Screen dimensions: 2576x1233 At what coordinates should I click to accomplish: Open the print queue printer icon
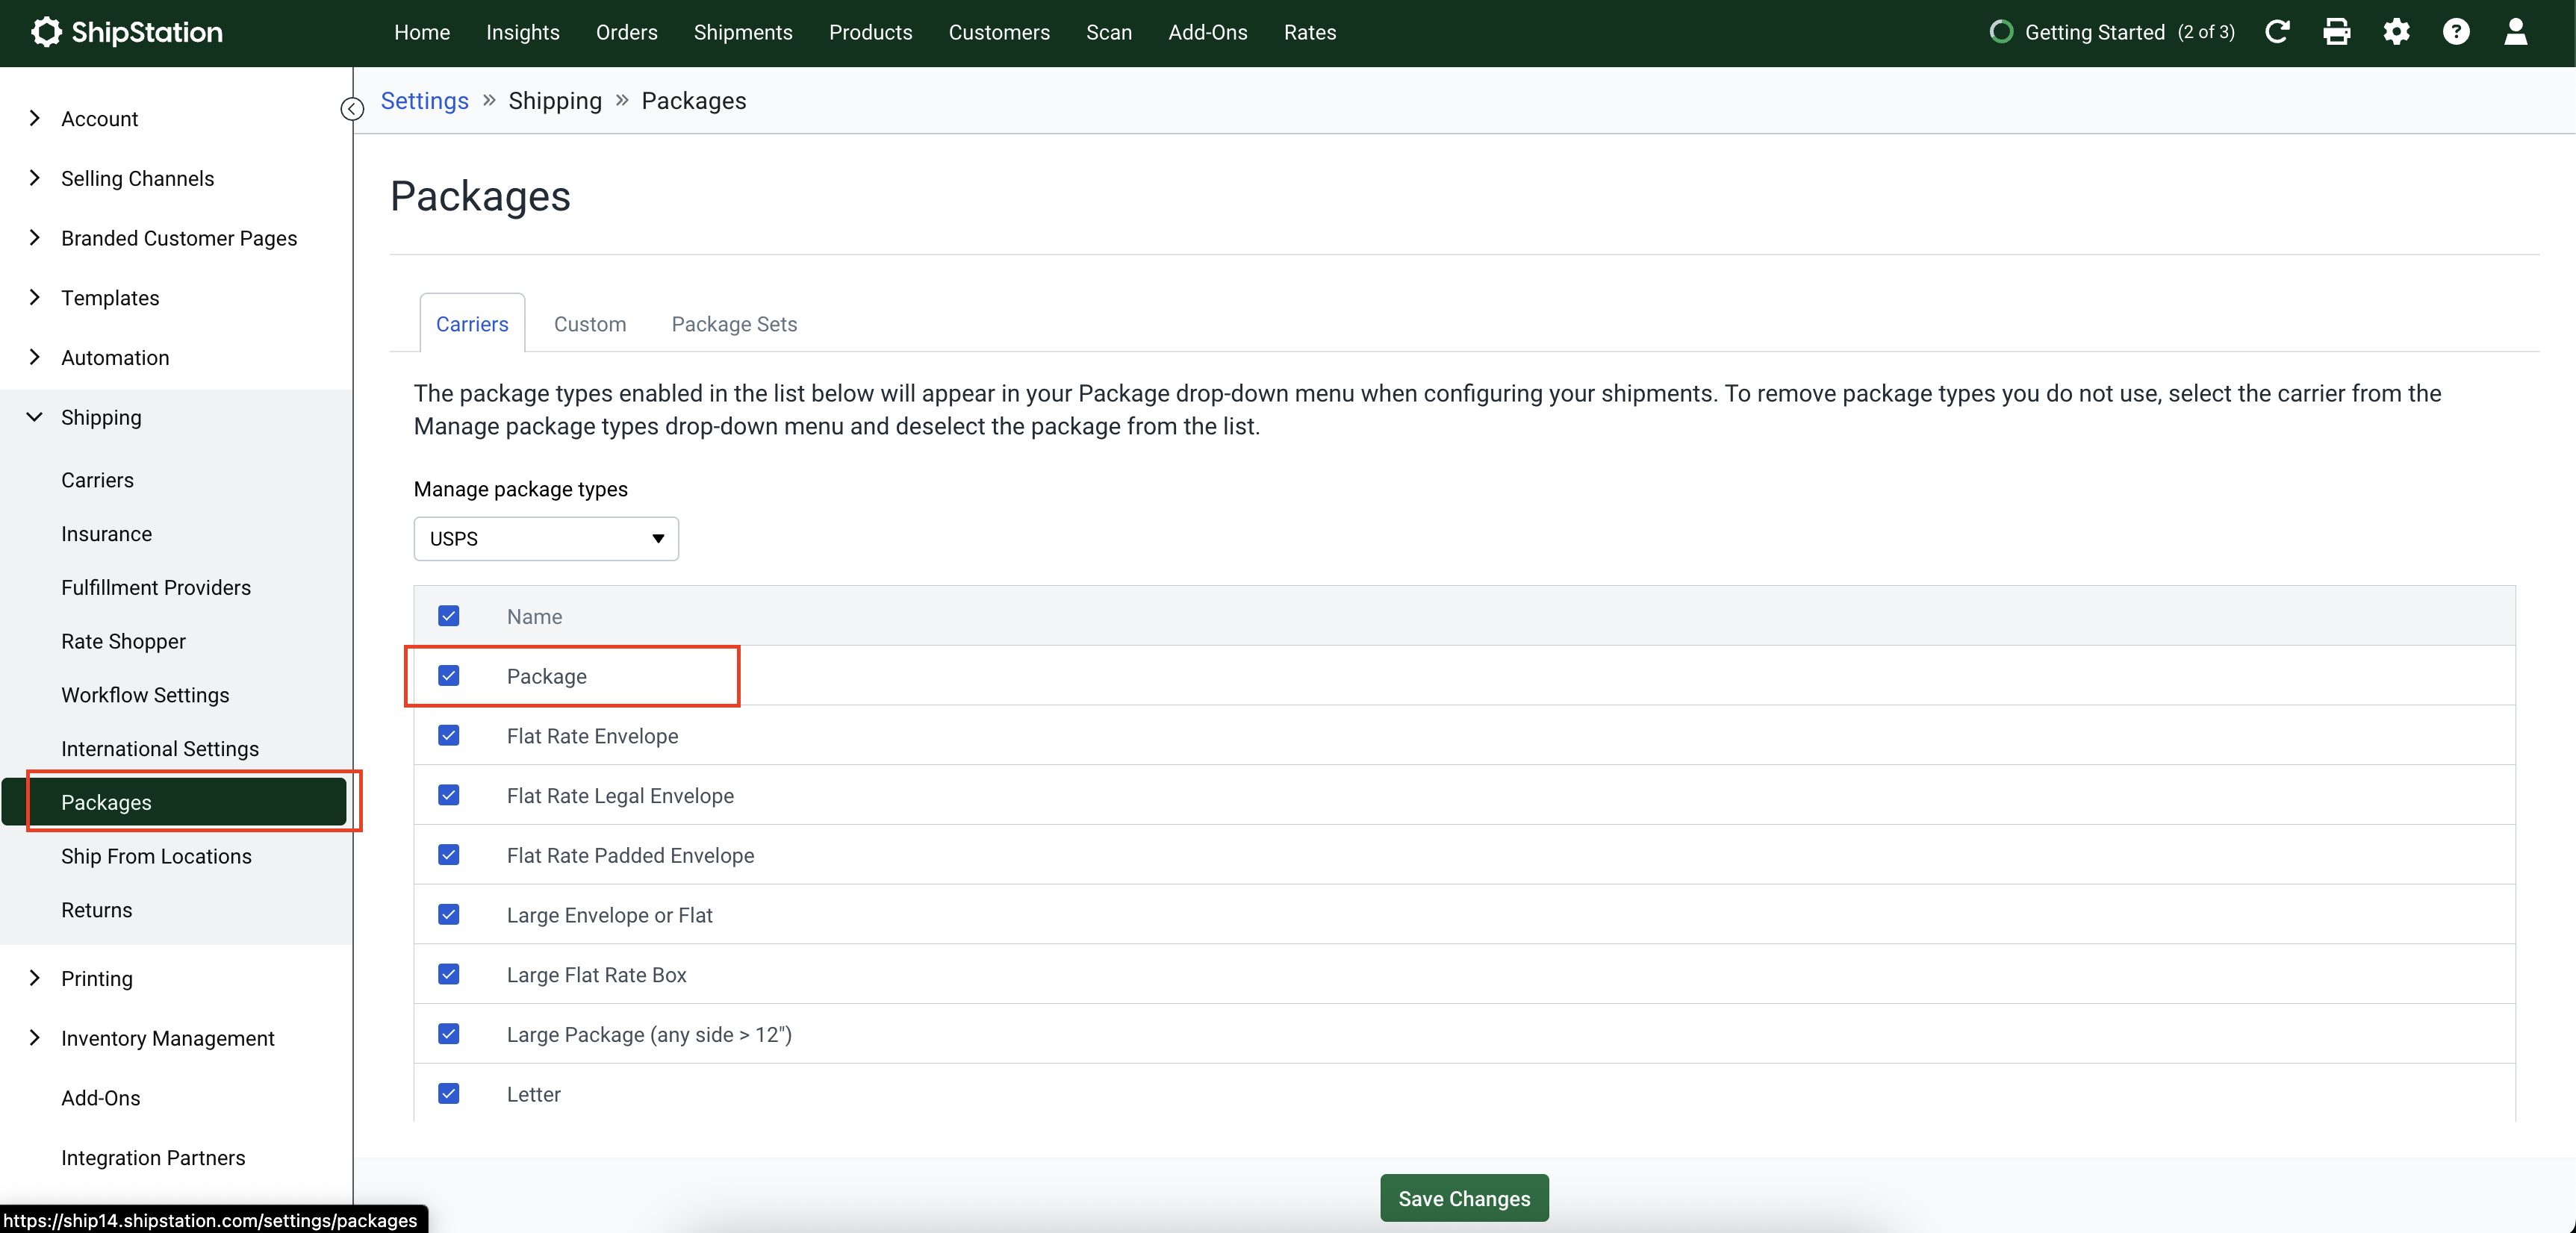pyautogui.click(x=2336, y=32)
